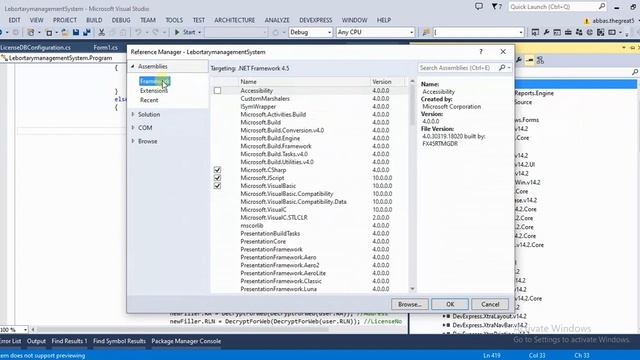The width and height of the screenshot is (640, 360).
Task: Click the Save icon in toolbar
Action: [x=76, y=32]
